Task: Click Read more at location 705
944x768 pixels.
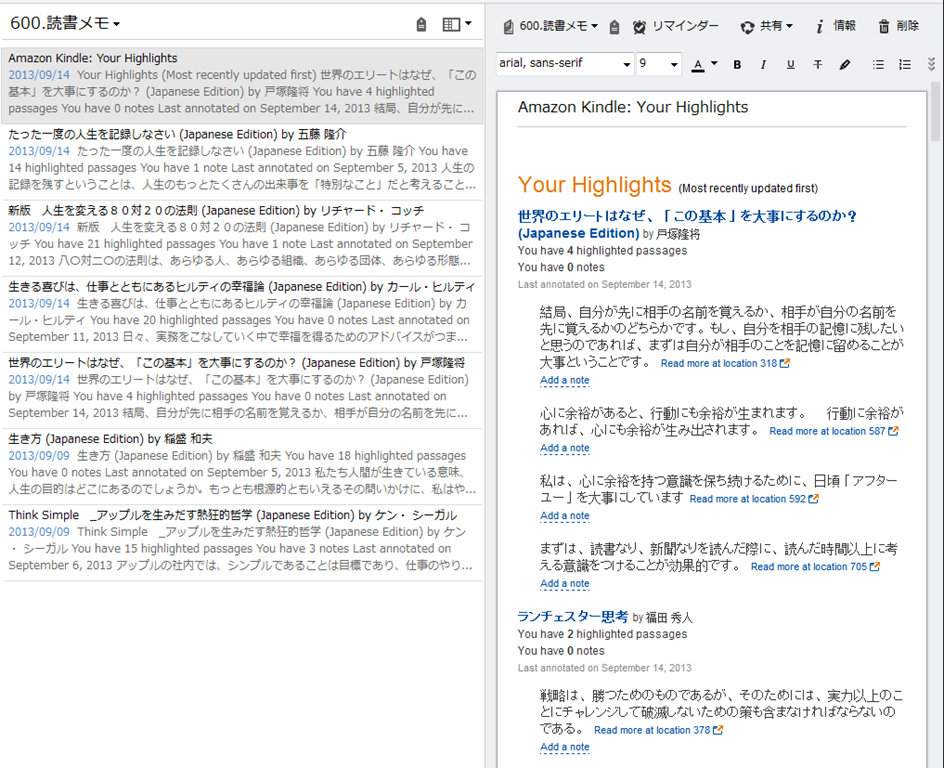Action: click(x=815, y=567)
